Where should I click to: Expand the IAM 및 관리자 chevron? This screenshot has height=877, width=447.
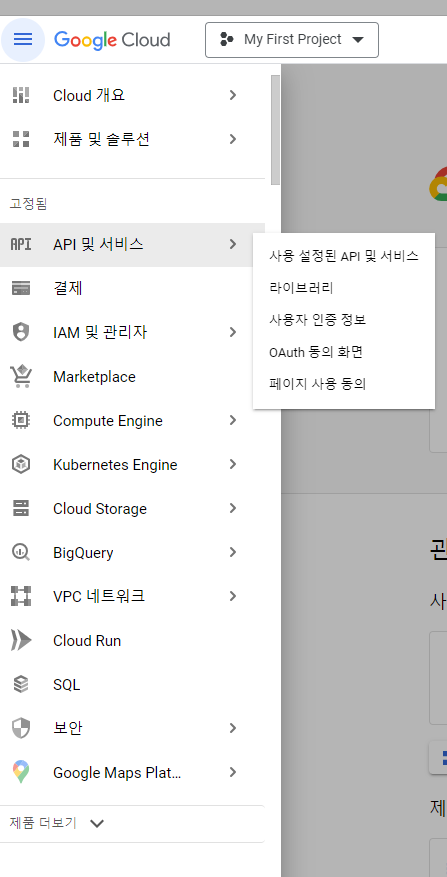(233, 333)
